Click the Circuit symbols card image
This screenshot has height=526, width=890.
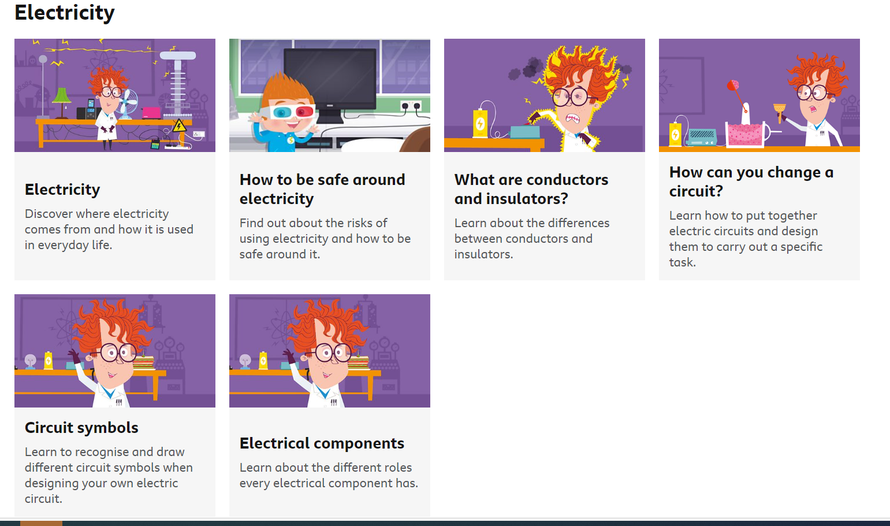114,350
